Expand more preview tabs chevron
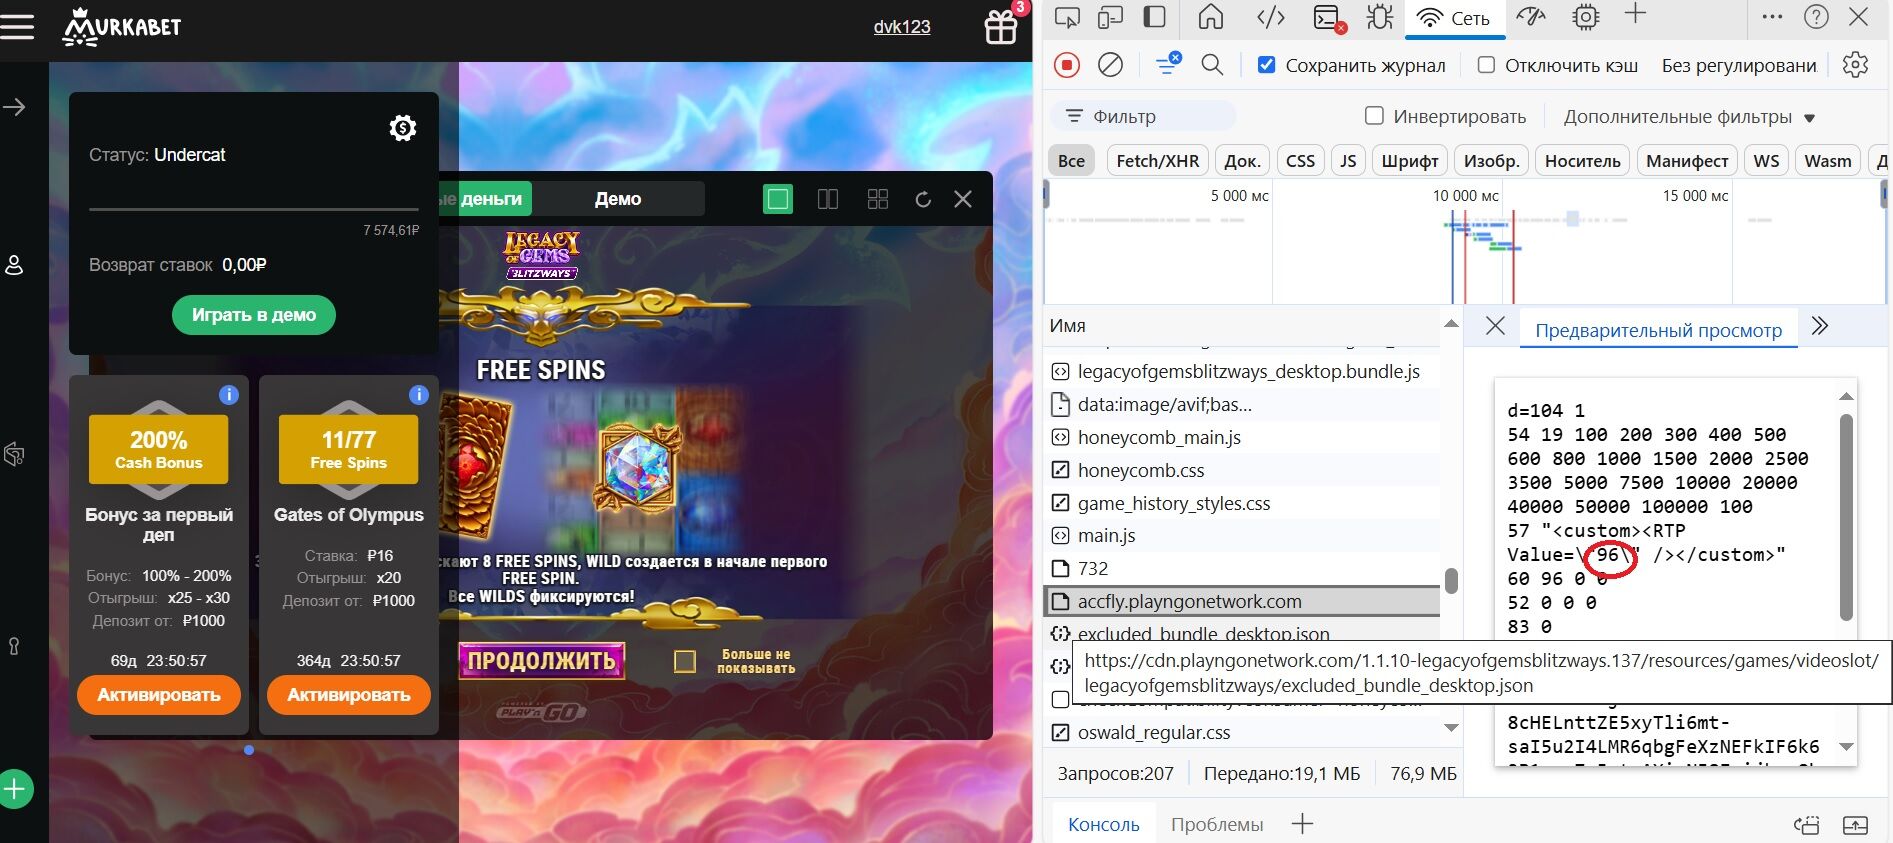1893x843 pixels. tap(1820, 326)
